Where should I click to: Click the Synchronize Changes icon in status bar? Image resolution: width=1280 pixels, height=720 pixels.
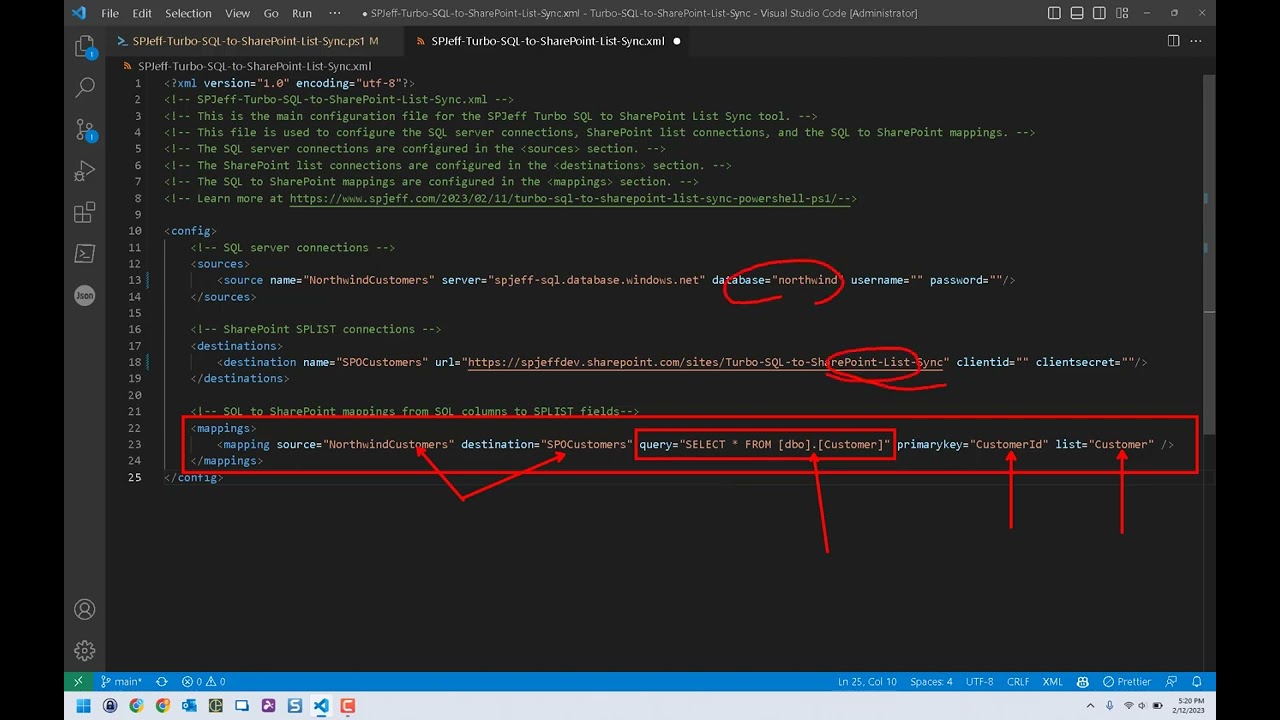(162, 682)
